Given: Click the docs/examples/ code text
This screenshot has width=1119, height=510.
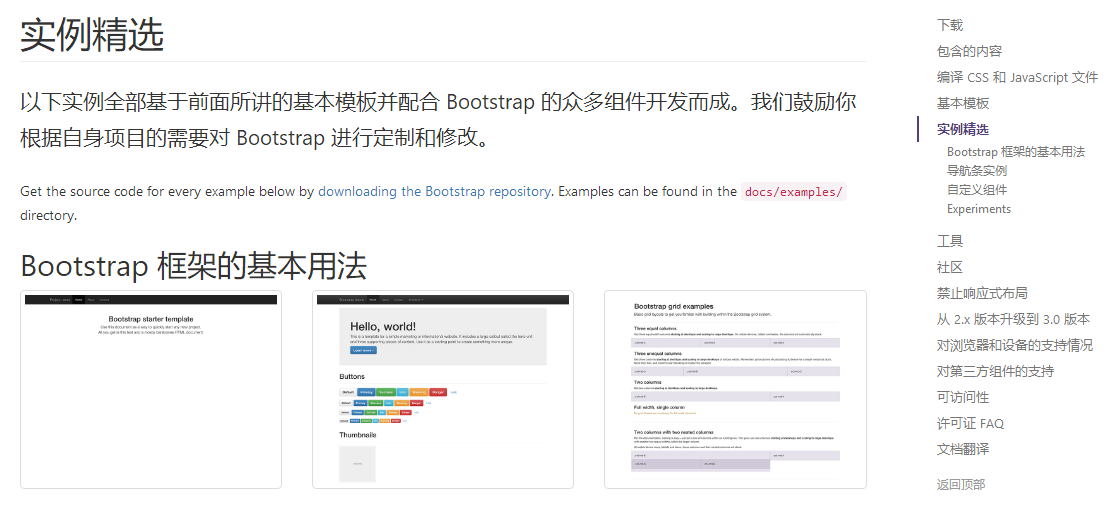Looking at the screenshot, I should [x=794, y=192].
